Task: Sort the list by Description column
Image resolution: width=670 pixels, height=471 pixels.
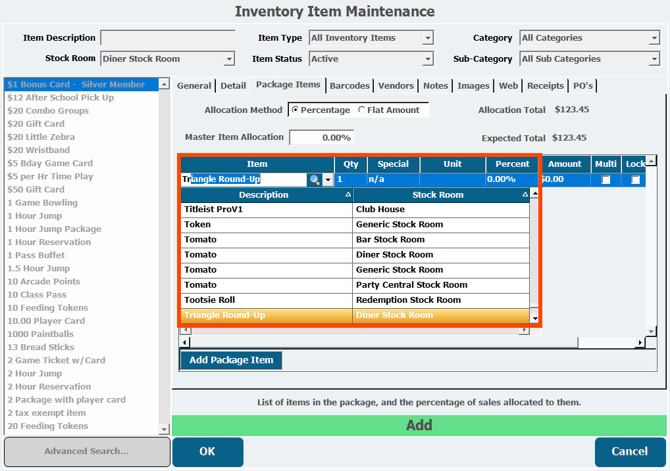Action: pyautogui.click(x=265, y=195)
